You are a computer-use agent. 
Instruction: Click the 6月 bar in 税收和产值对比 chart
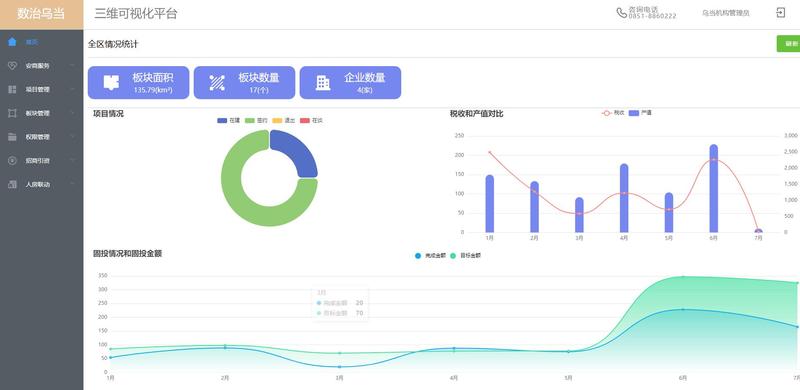click(713, 188)
